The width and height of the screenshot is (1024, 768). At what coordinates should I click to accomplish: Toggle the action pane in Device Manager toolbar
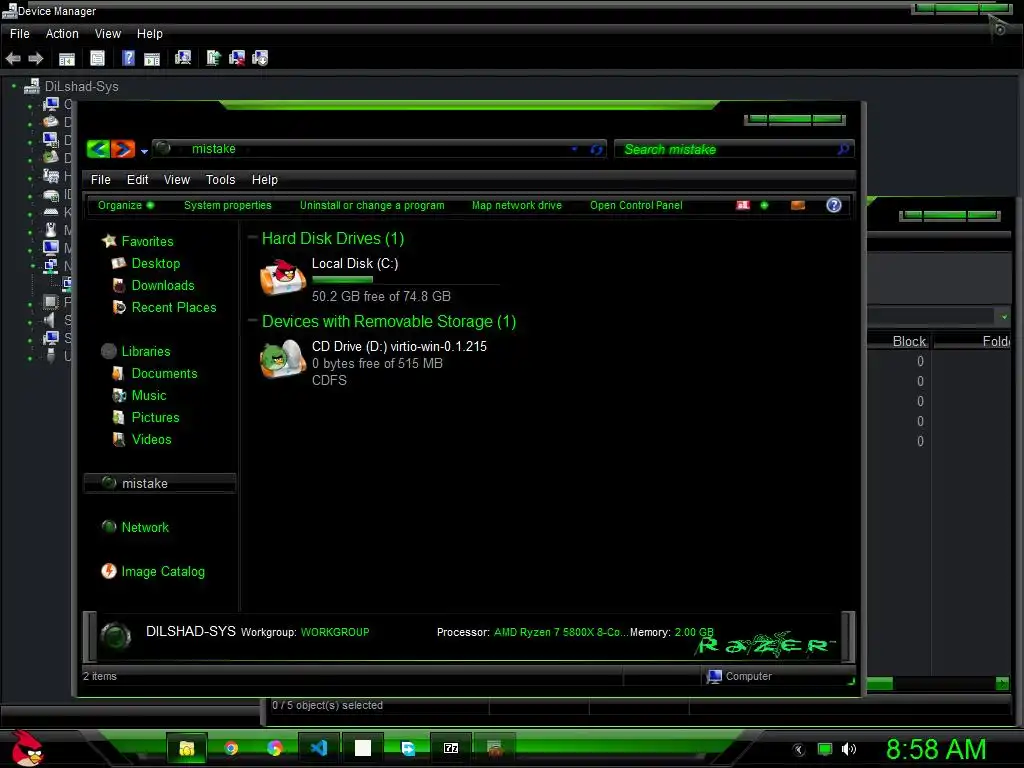point(152,59)
